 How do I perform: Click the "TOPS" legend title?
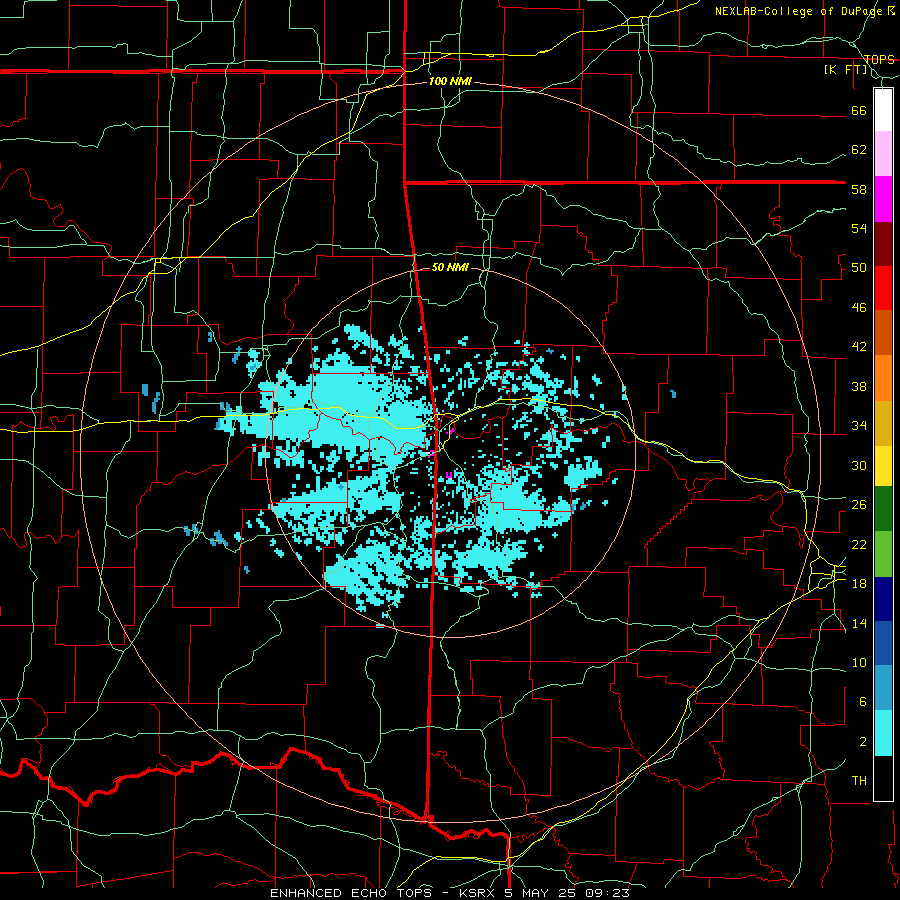879,59
